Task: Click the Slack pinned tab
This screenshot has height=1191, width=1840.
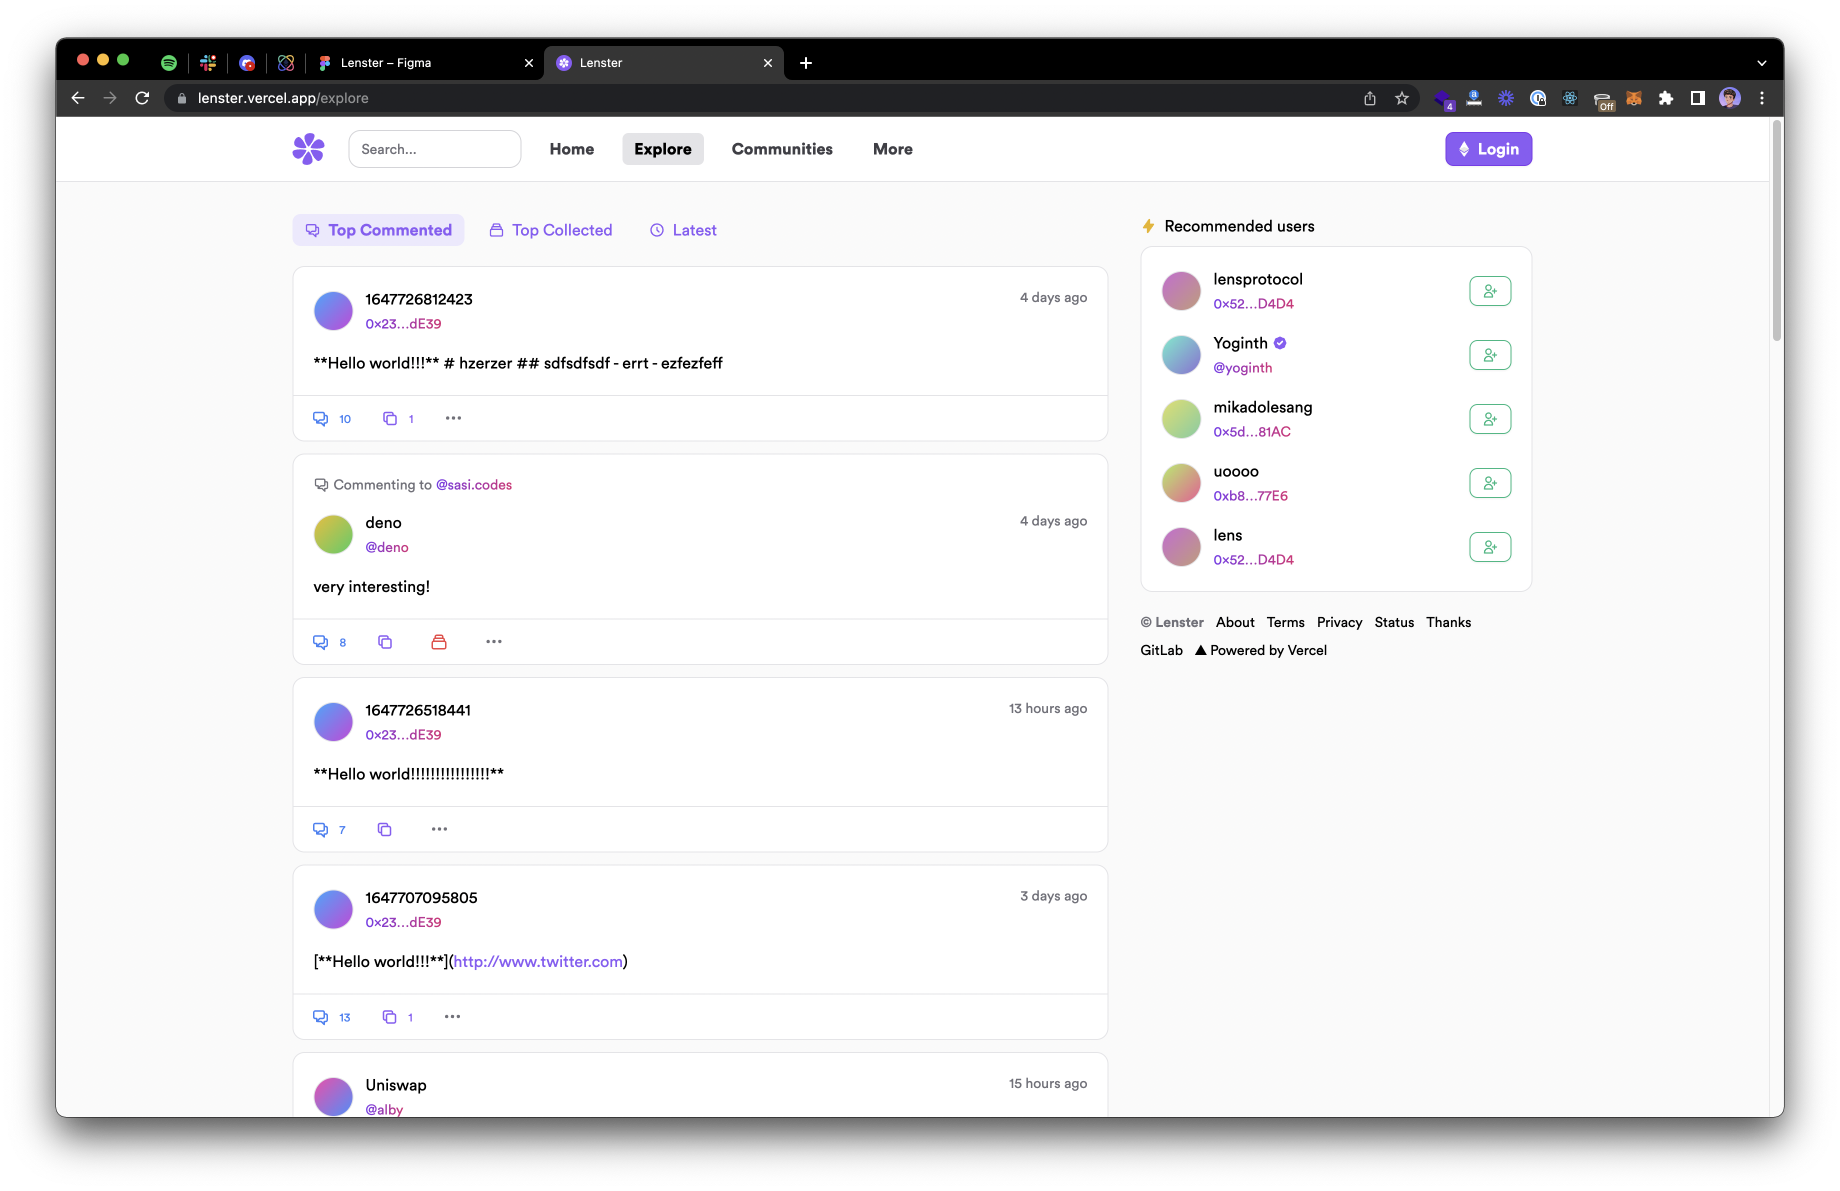Action: coord(208,63)
